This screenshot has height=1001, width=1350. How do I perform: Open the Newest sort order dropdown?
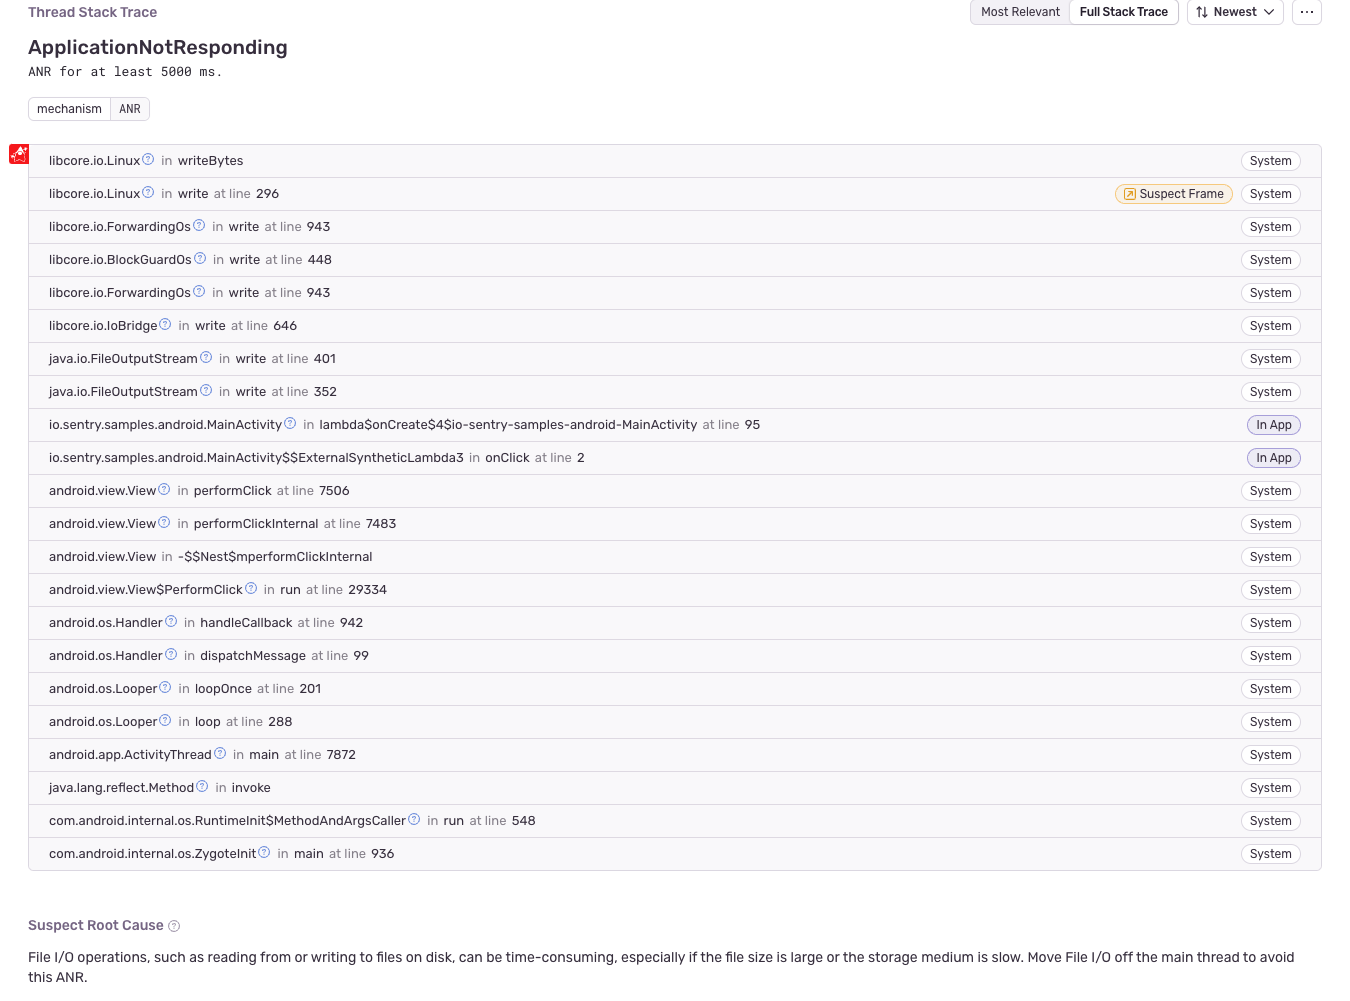click(x=1235, y=12)
